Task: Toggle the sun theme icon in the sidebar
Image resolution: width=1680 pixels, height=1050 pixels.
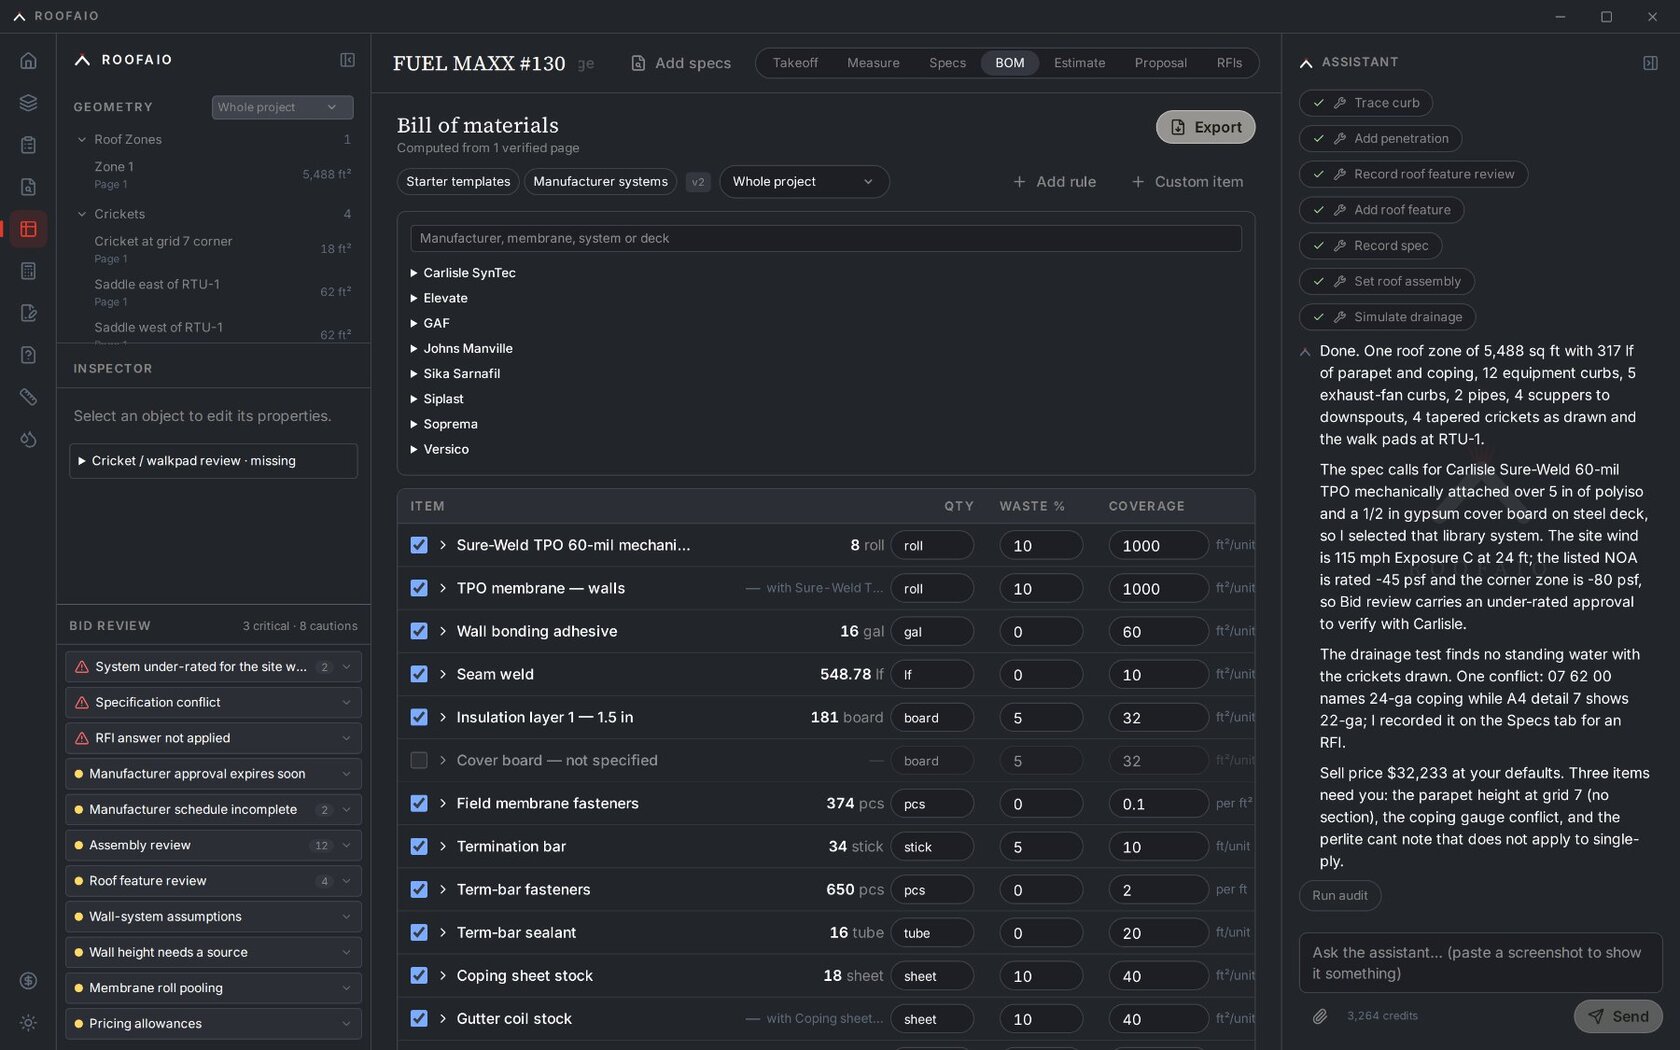Action: click(x=28, y=1023)
